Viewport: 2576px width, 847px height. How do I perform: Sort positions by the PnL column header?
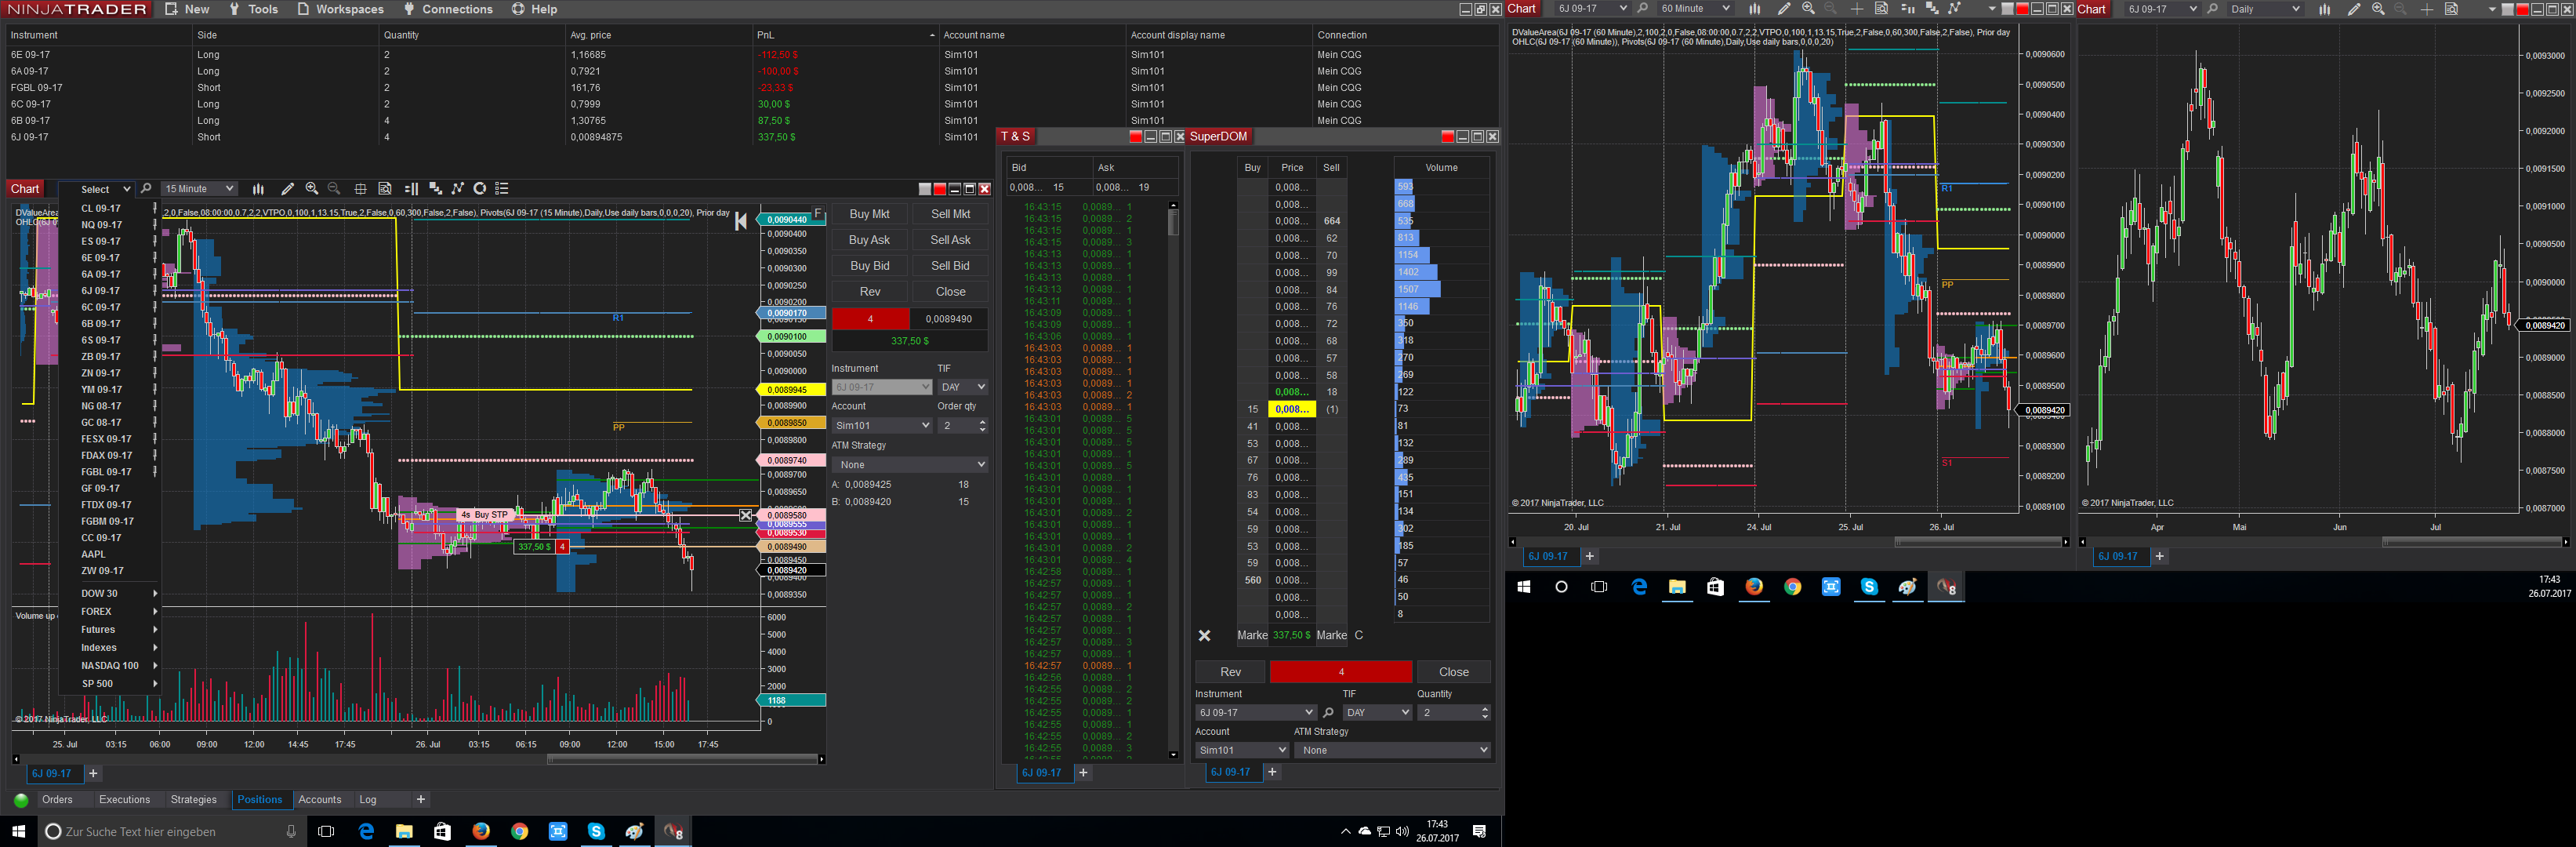[845, 35]
